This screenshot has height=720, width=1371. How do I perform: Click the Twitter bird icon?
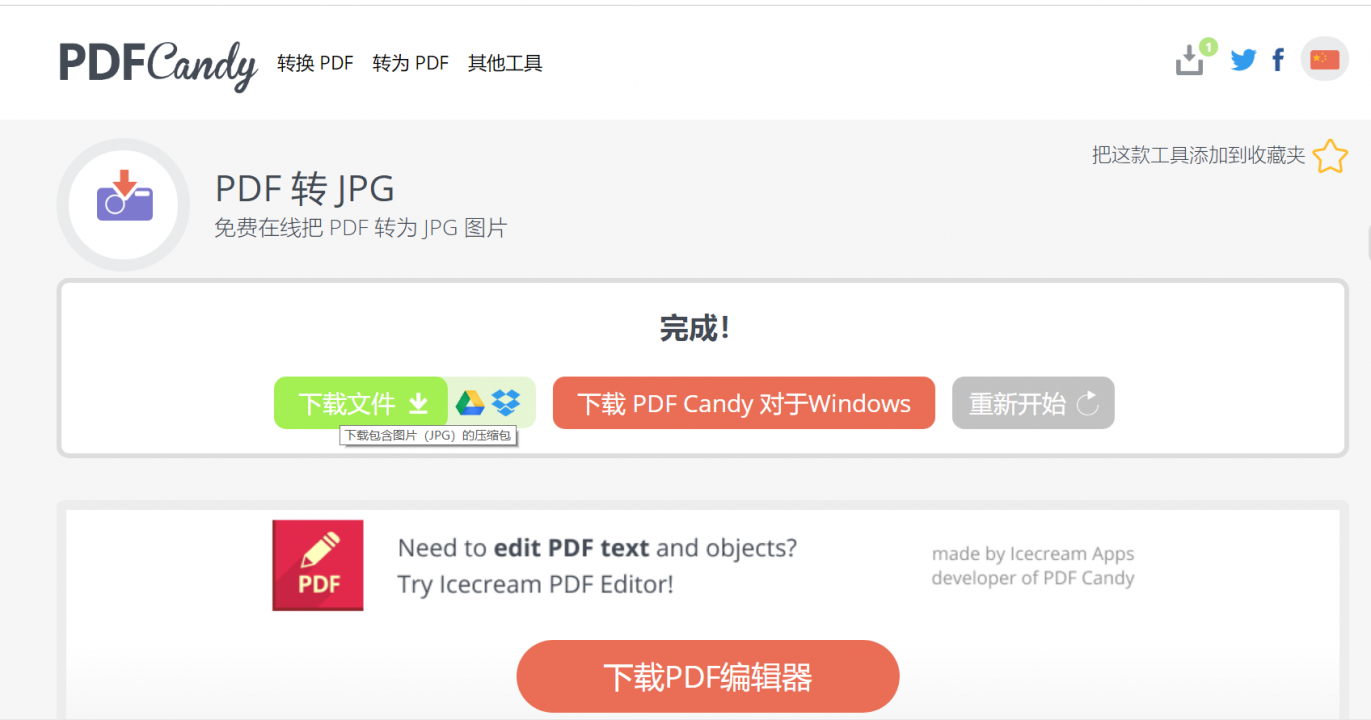click(1243, 60)
